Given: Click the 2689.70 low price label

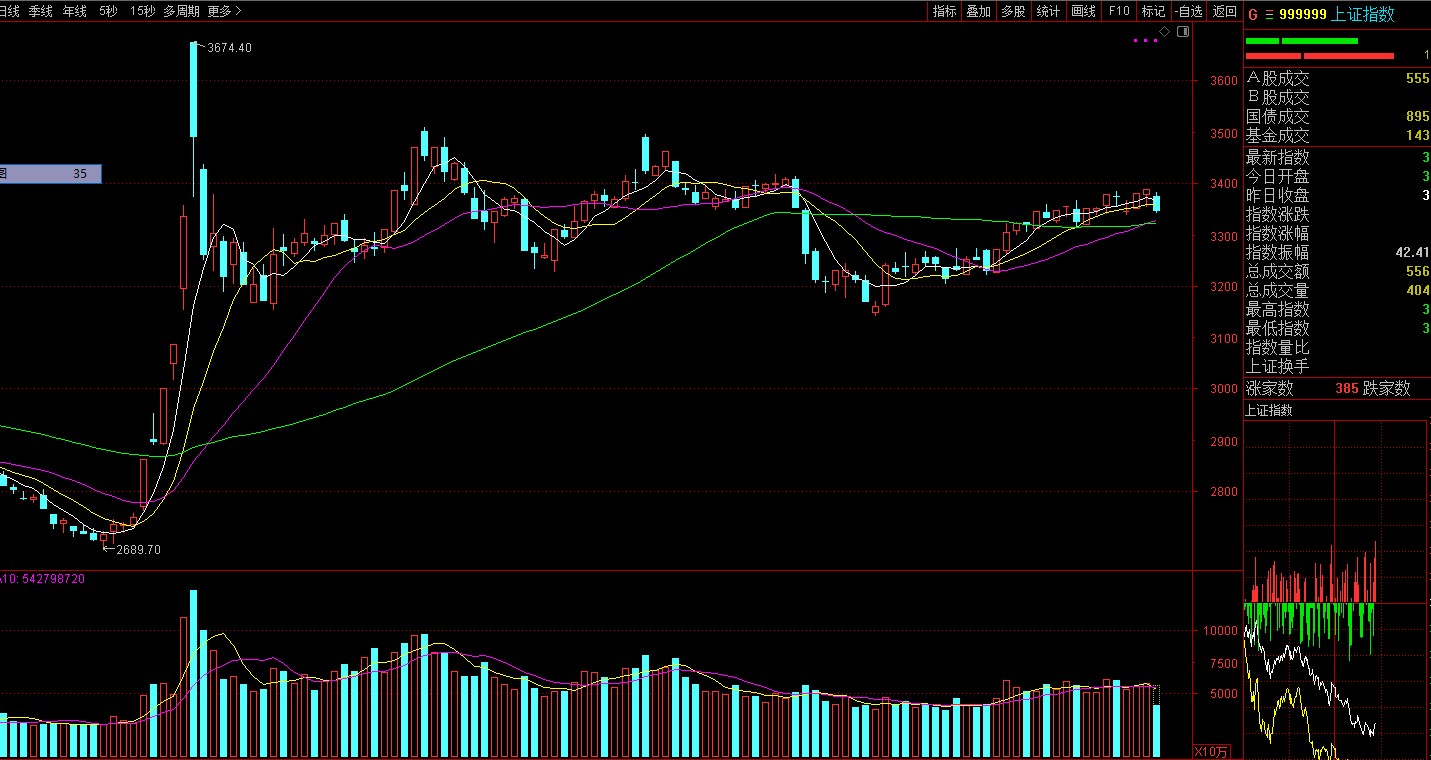Looking at the screenshot, I should click(x=138, y=549).
